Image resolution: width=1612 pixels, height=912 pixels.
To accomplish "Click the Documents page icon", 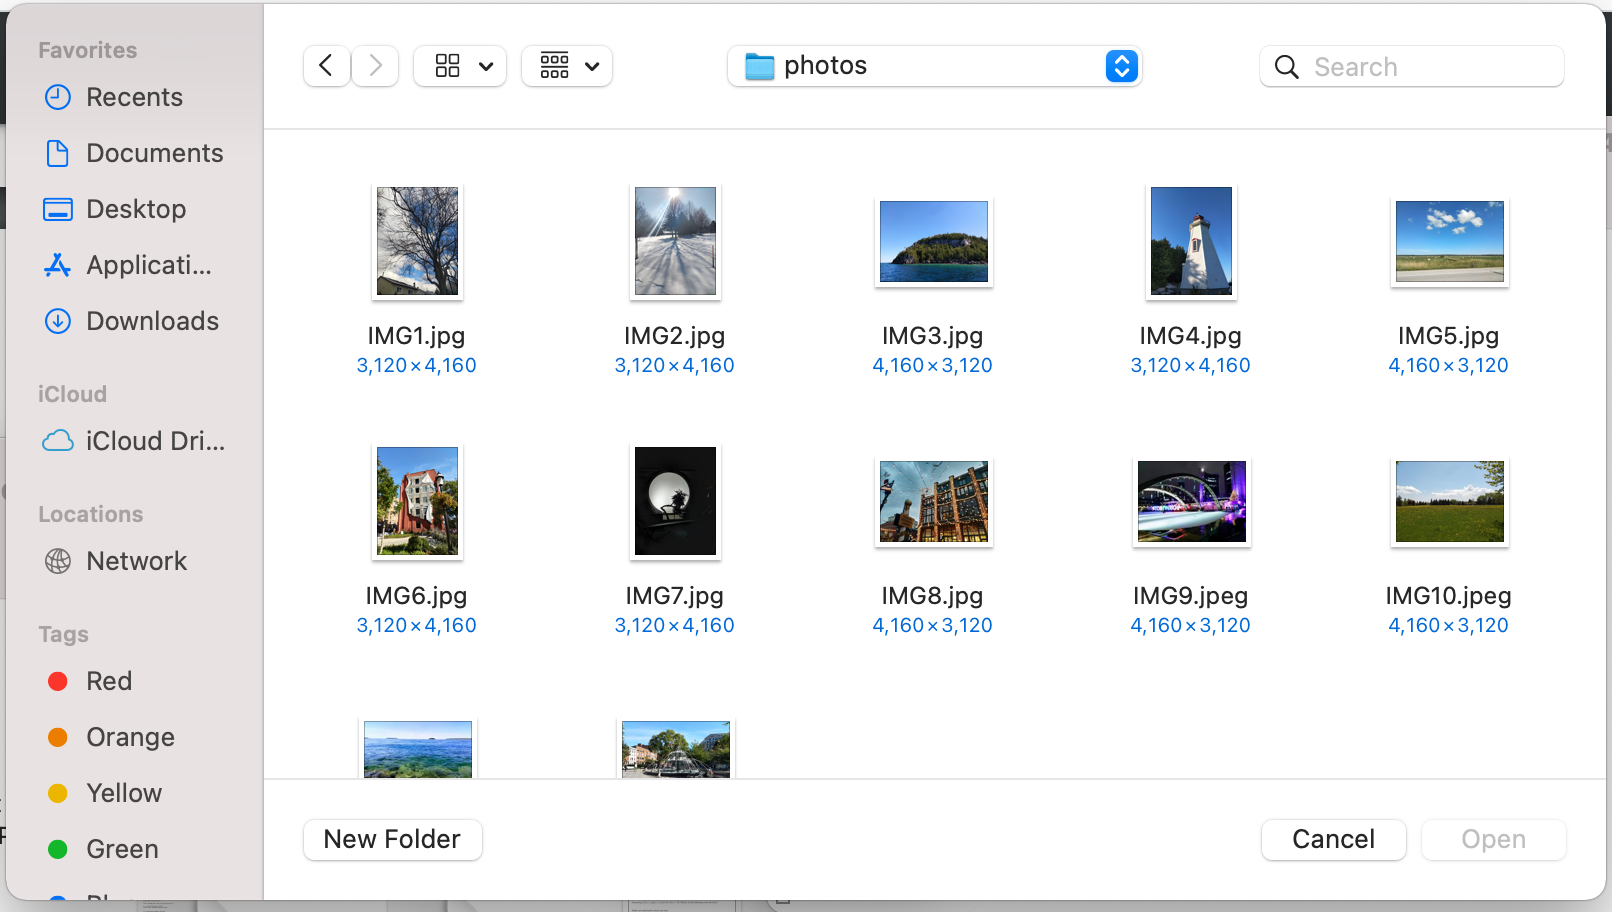I will [58, 153].
